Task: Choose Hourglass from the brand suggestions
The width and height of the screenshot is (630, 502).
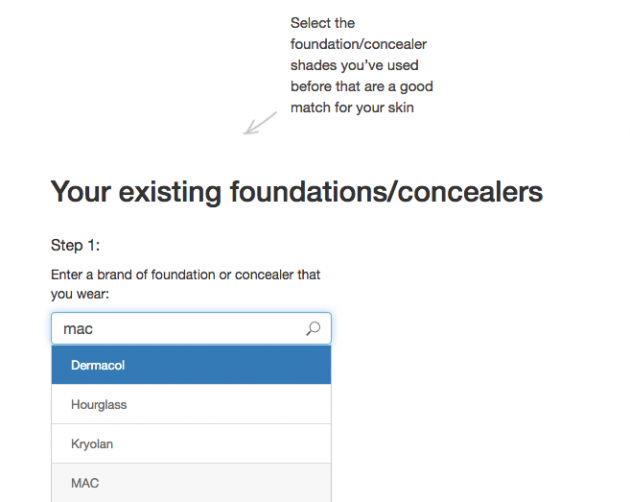Action: coord(191,404)
